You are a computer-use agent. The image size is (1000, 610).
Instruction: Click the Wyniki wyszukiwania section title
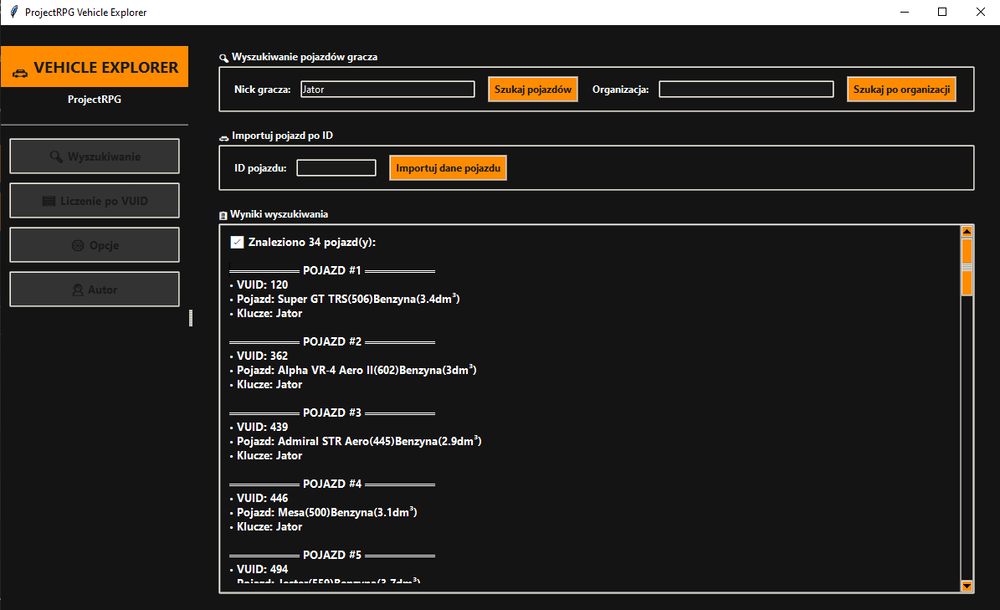pyautogui.click(x=279, y=214)
